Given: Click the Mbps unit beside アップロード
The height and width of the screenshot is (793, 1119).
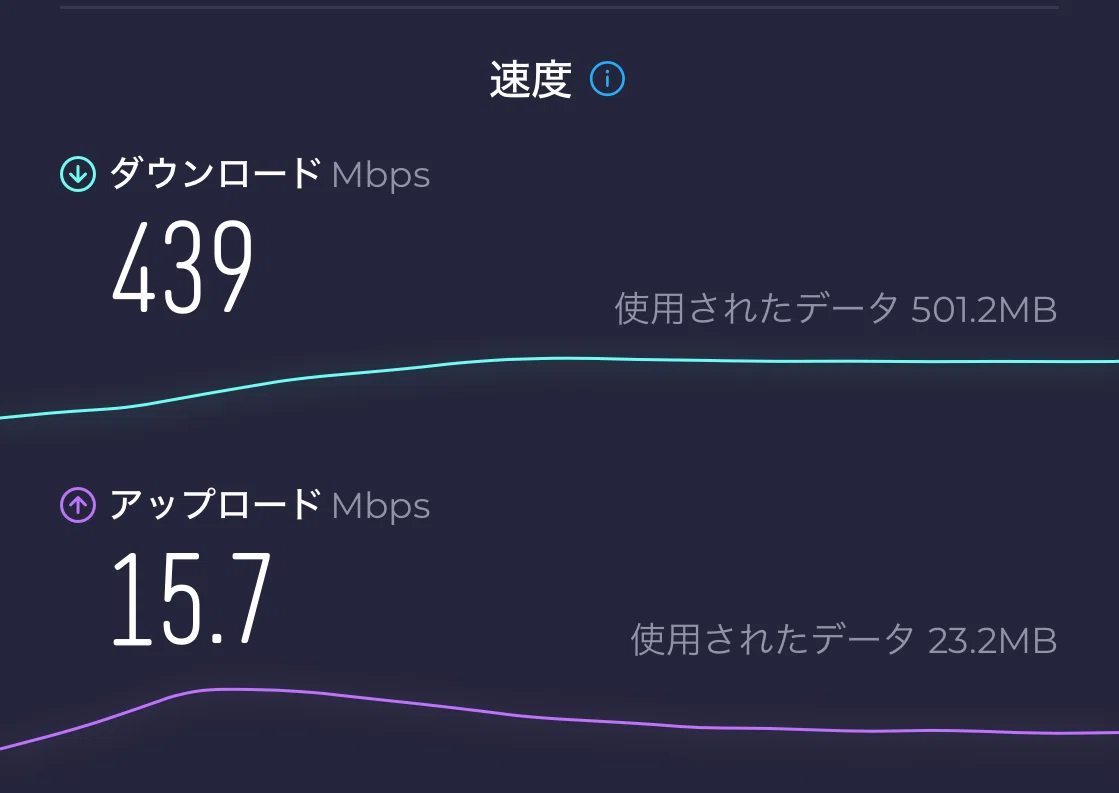Looking at the screenshot, I should click(380, 507).
